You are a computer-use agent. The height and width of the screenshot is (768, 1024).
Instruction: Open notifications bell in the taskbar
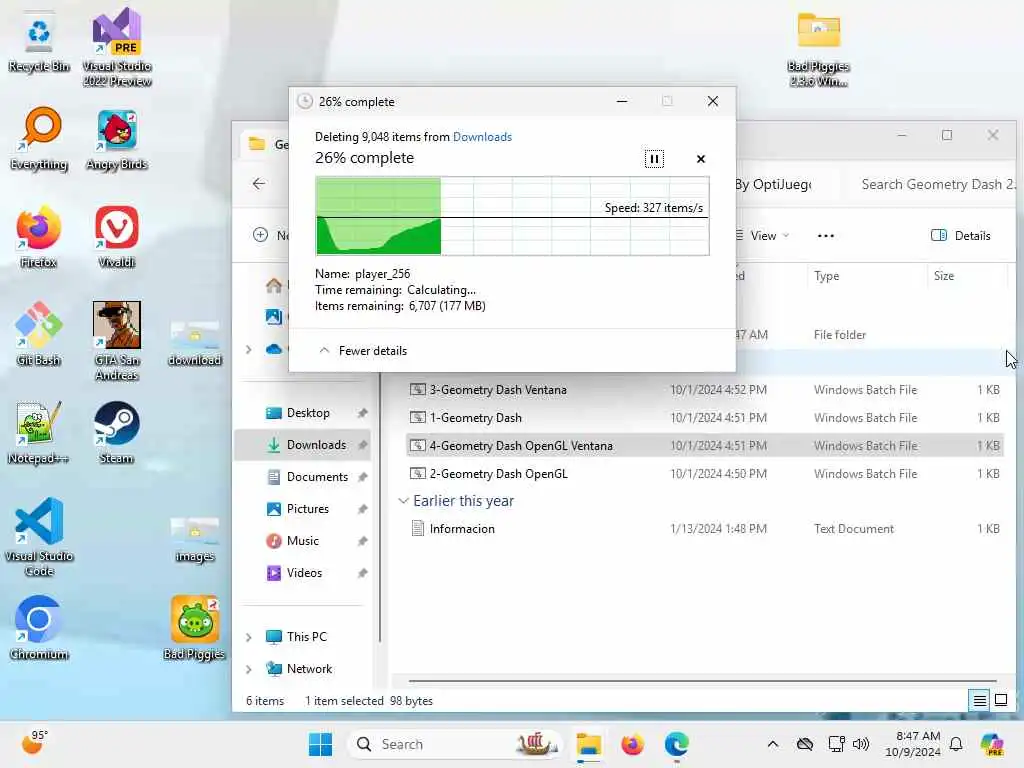(x=955, y=744)
